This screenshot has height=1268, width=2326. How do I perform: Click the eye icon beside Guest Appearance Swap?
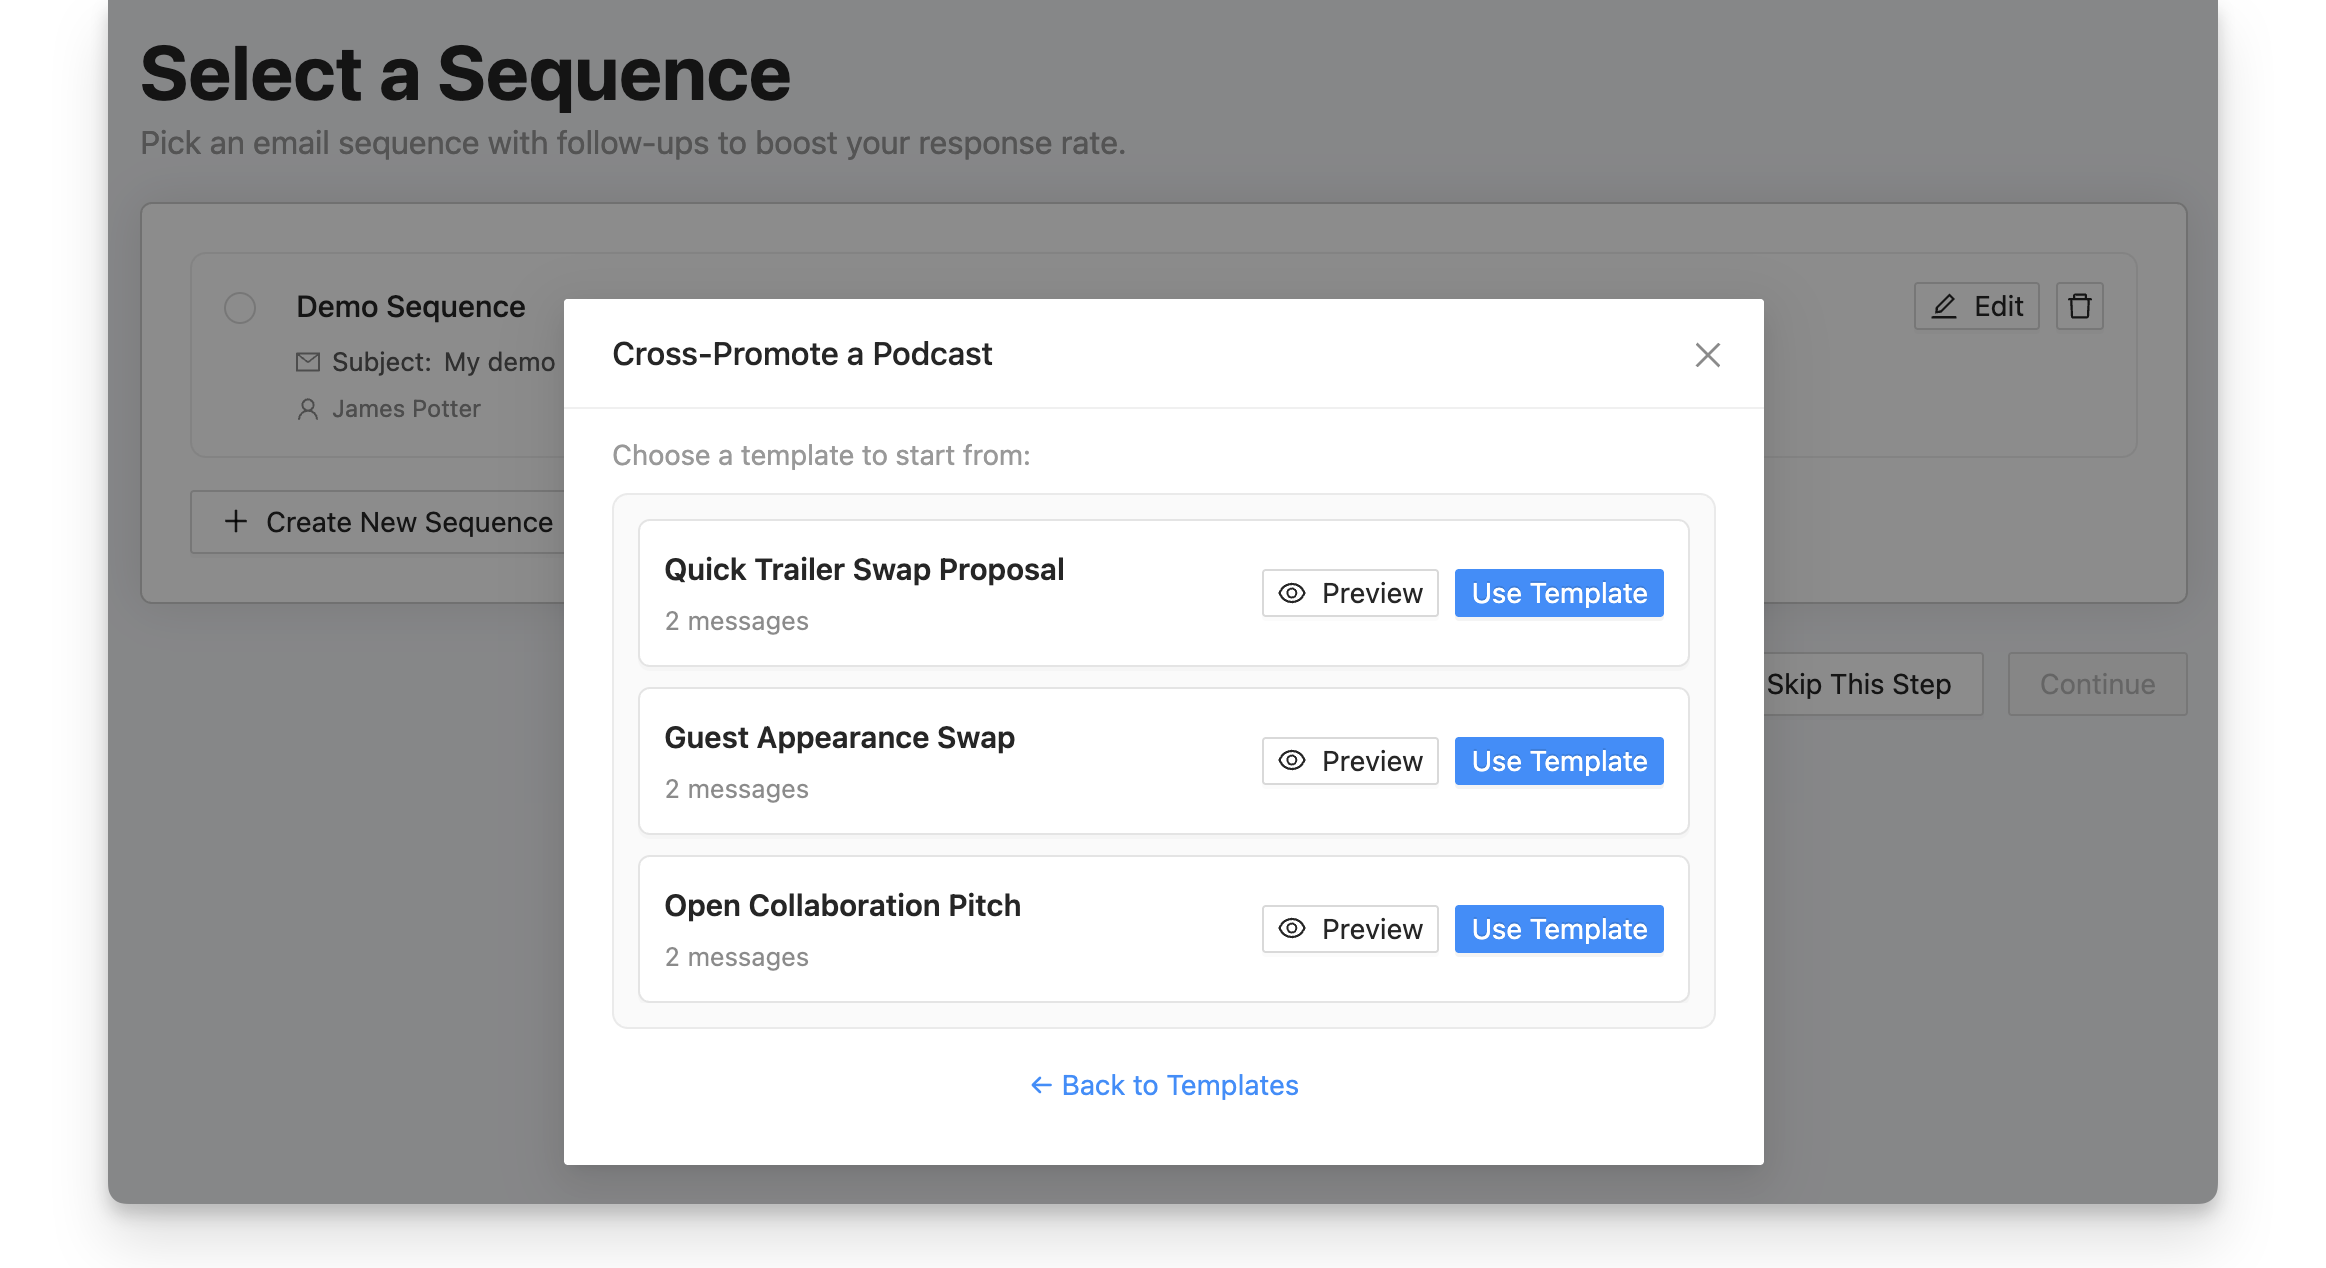pos(1292,761)
